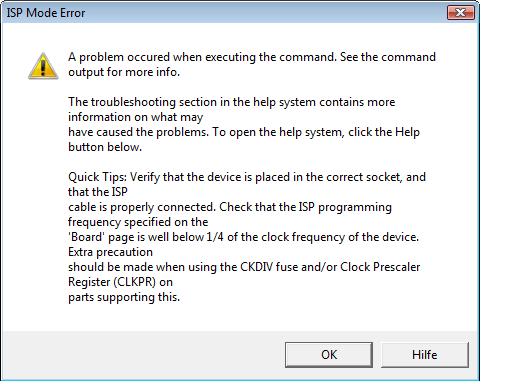Click the 'parts supporting this.' line
The width and height of the screenshot is (512, 384).
(x=124, y=297)
